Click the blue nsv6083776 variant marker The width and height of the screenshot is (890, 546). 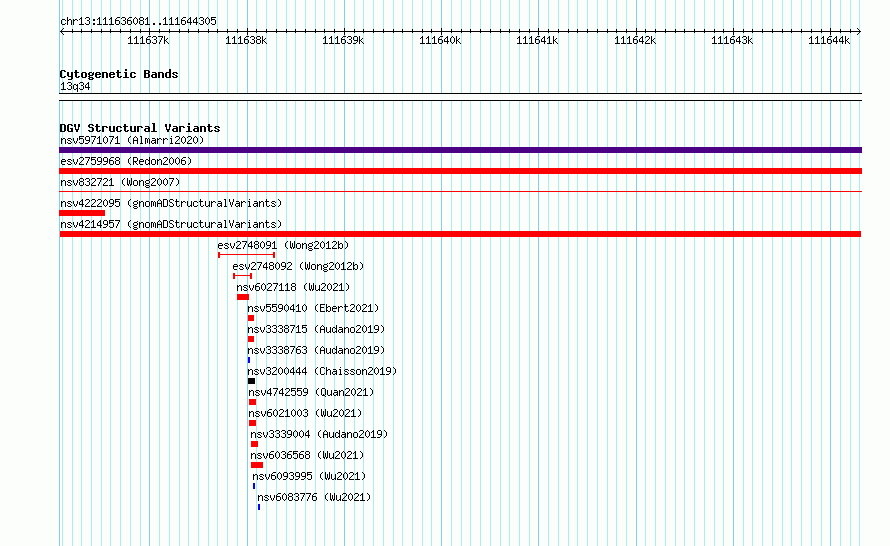[x=259, y=507]
